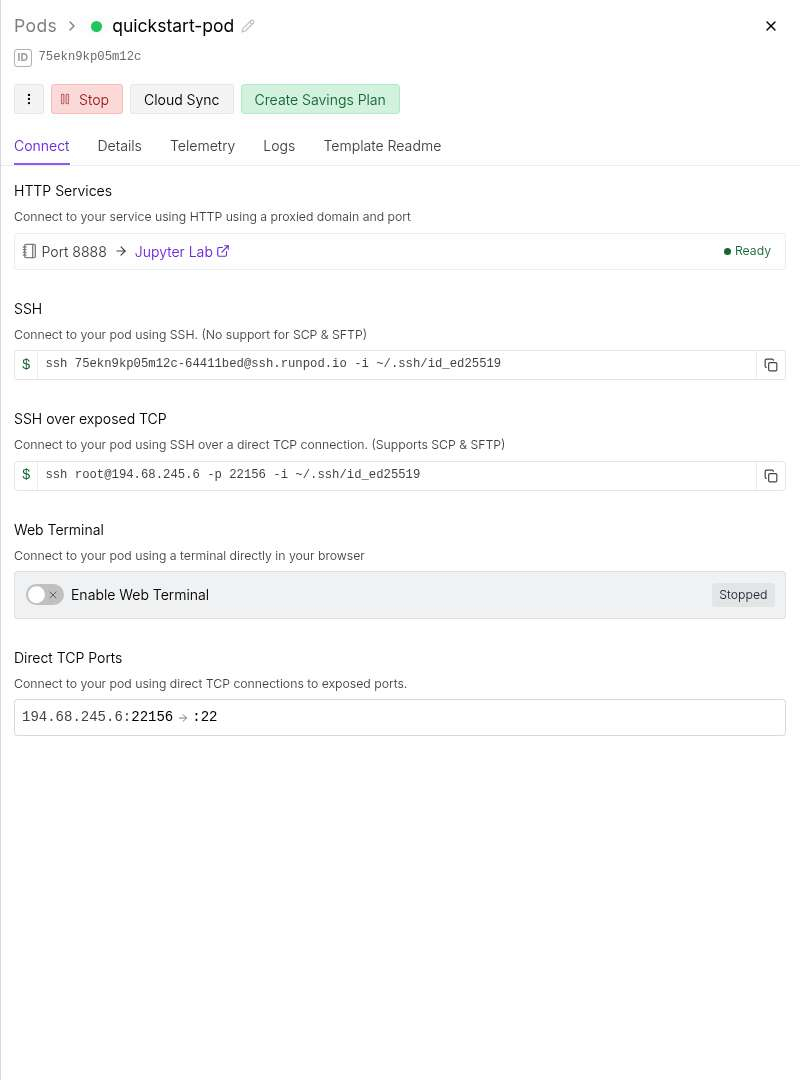The width and height of the screenshot is (800, 1080).
Task: Copy the SSH over exposed TCP command
Action: (771, 476)
